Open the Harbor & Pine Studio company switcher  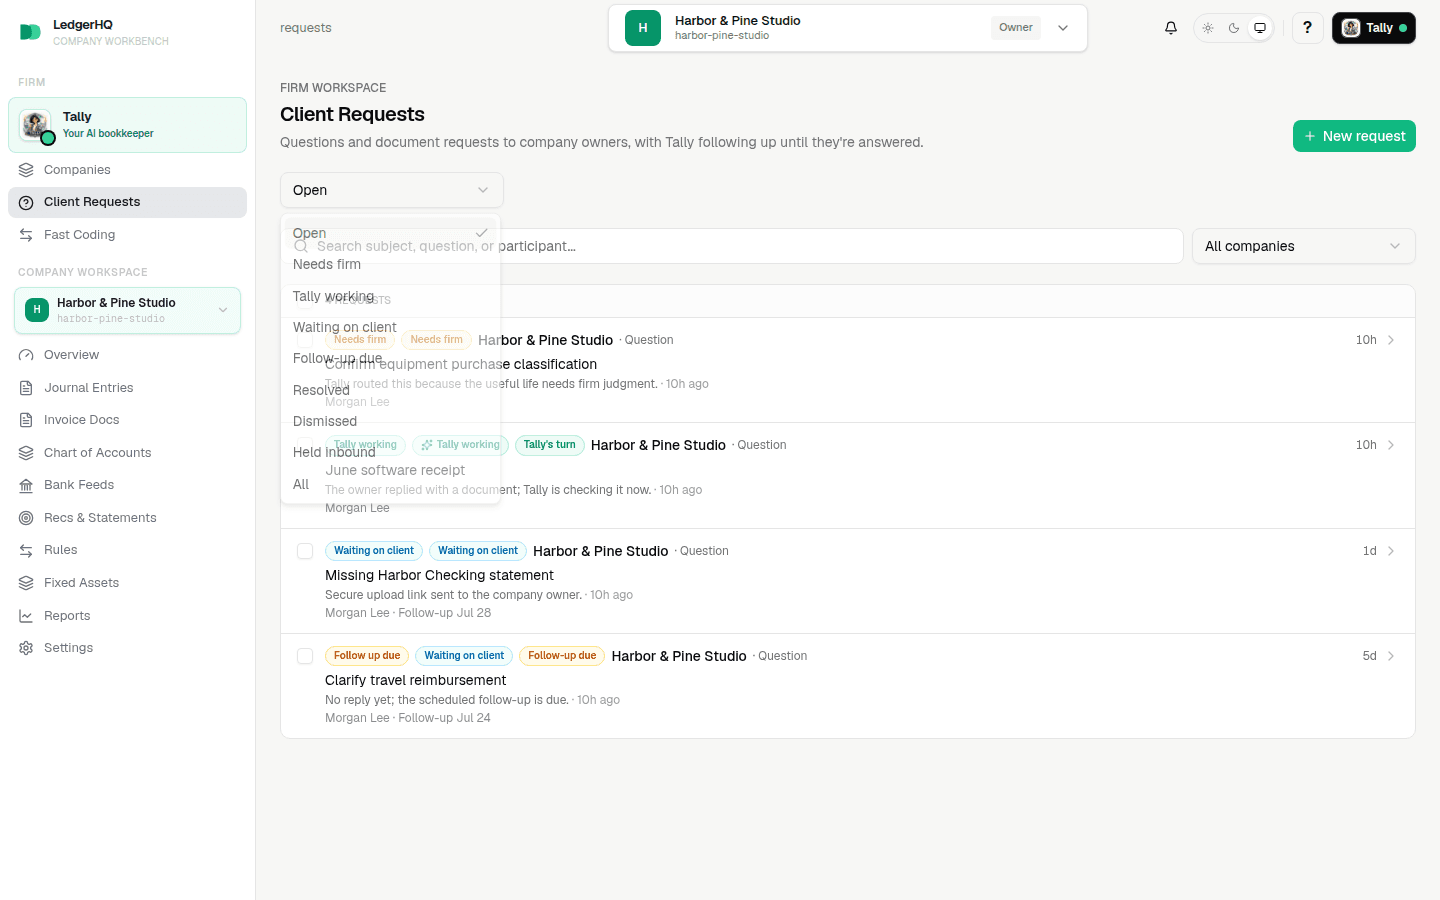(848, 28)
